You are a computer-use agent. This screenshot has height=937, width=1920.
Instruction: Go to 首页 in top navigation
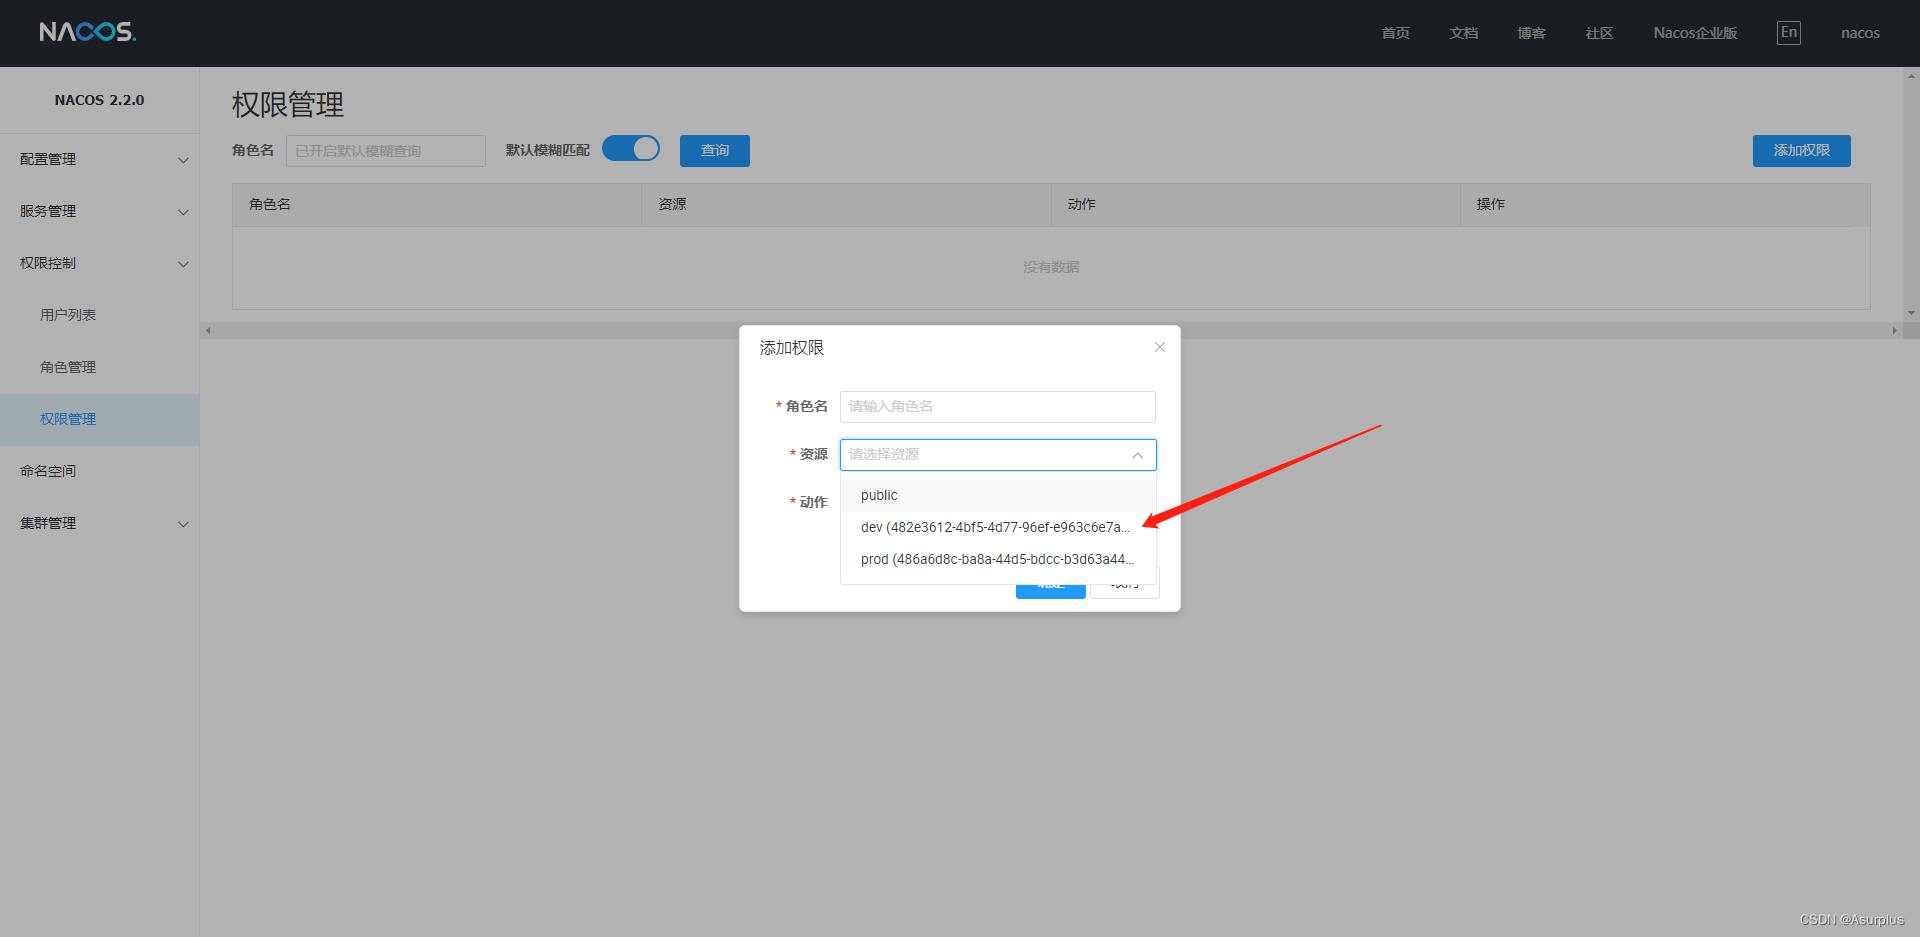(1395, 33)
